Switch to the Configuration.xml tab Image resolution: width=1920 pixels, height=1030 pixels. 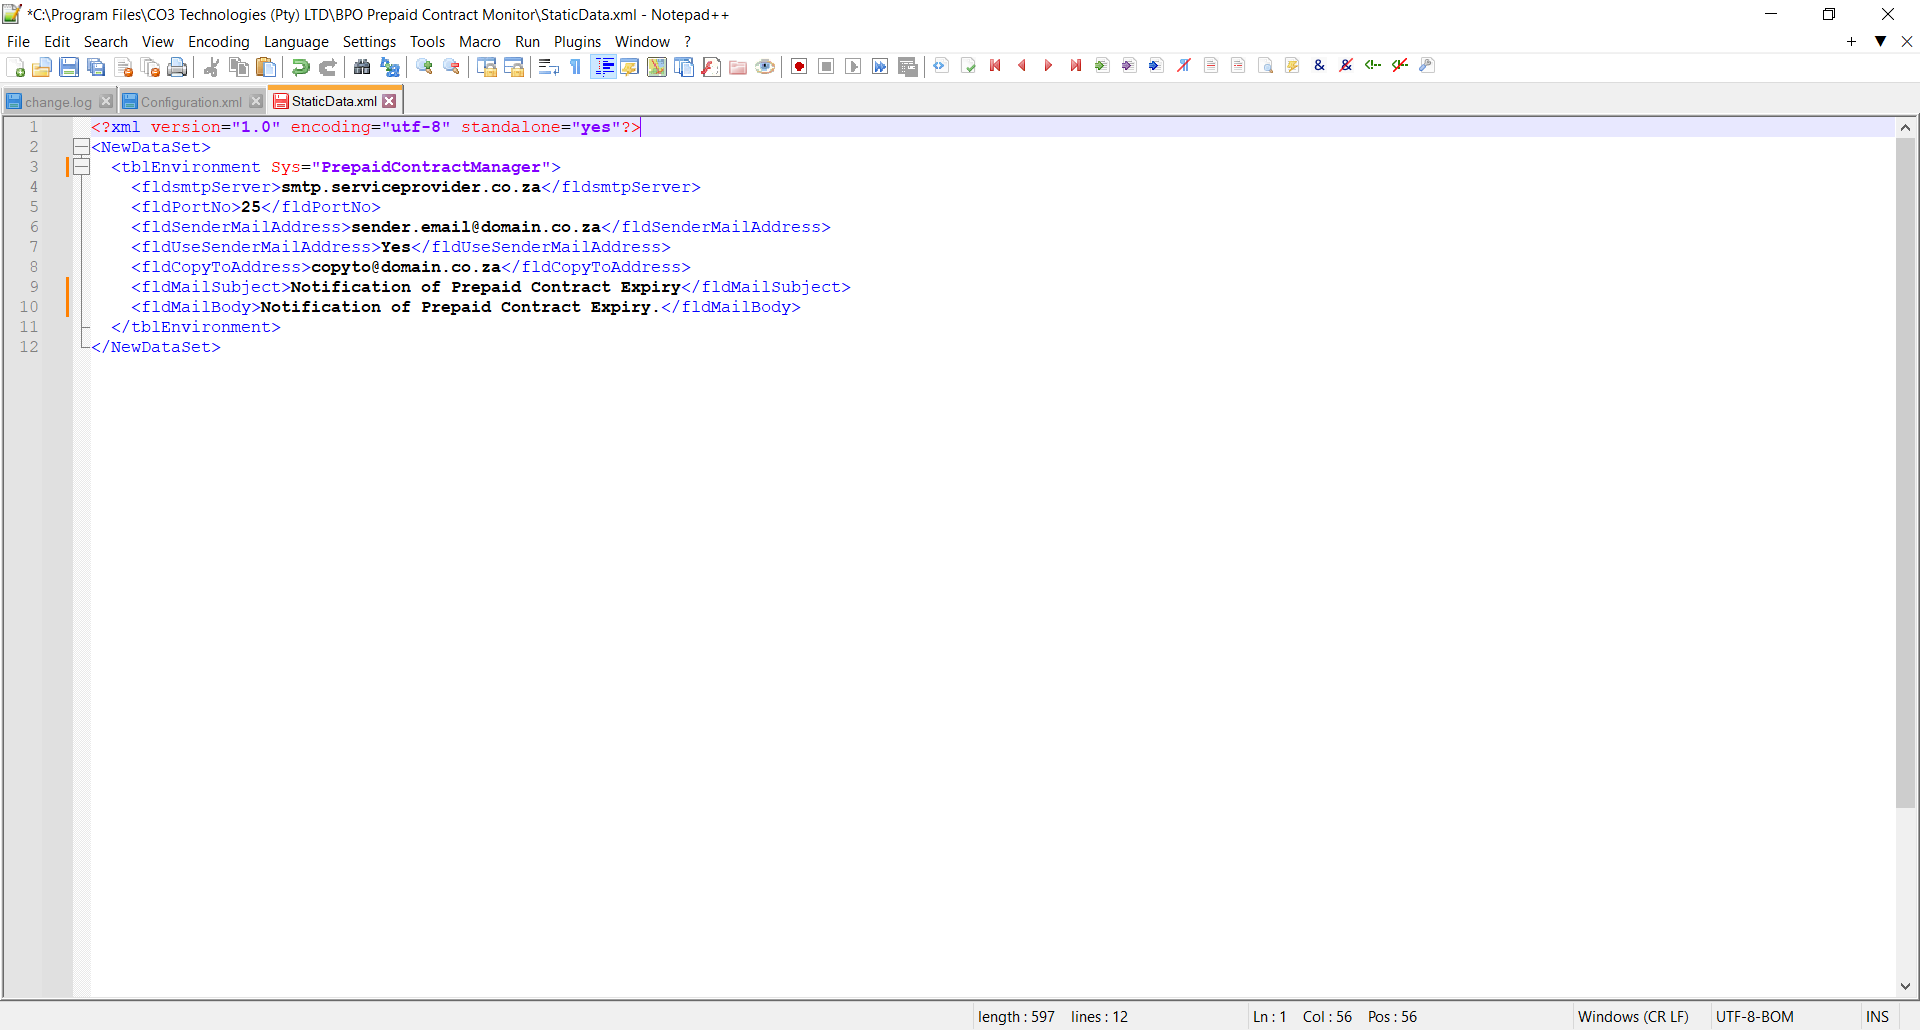coord(190,102)
